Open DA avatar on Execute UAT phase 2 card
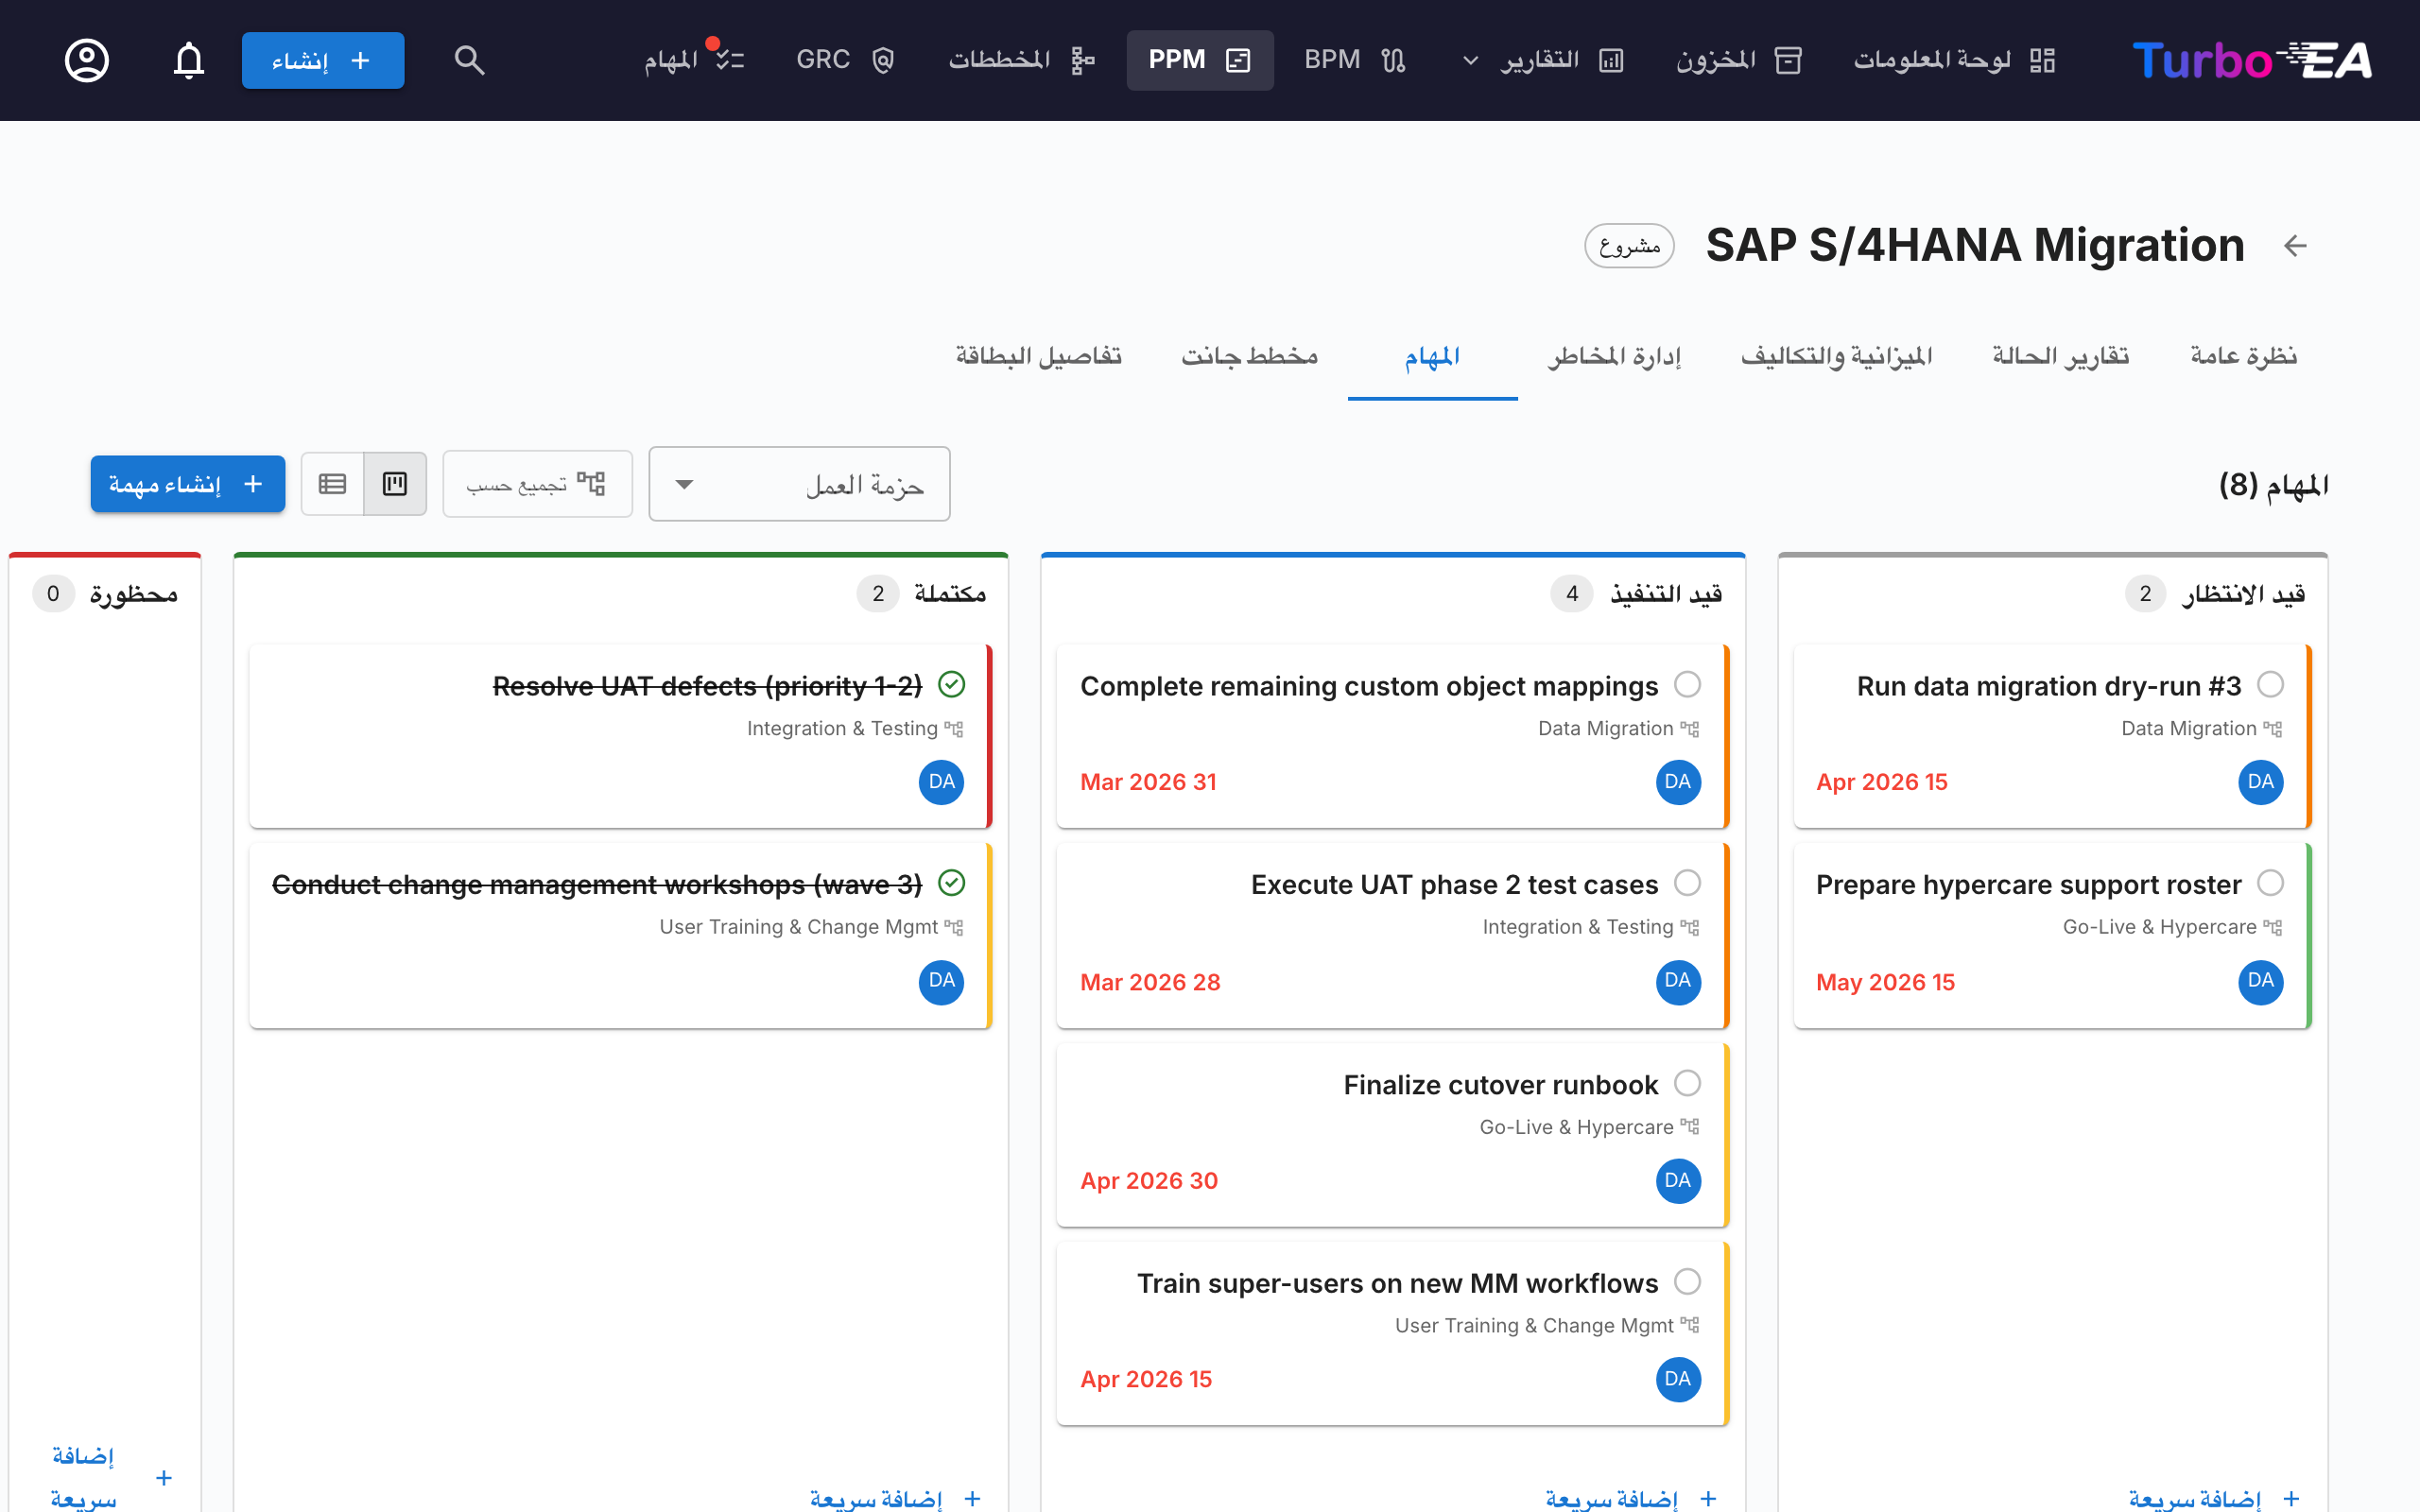The image size is (2420, 1512). click(x=1678, y=981)
